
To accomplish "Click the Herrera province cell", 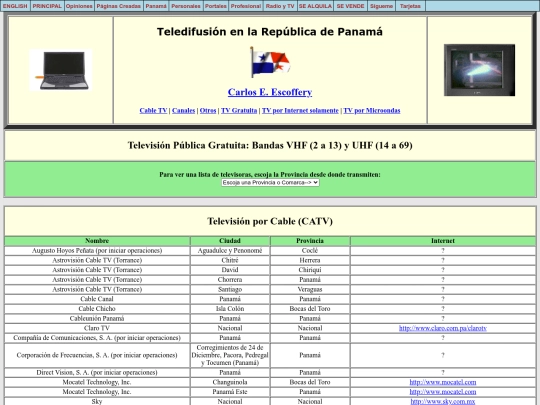I will click(310, 260).
